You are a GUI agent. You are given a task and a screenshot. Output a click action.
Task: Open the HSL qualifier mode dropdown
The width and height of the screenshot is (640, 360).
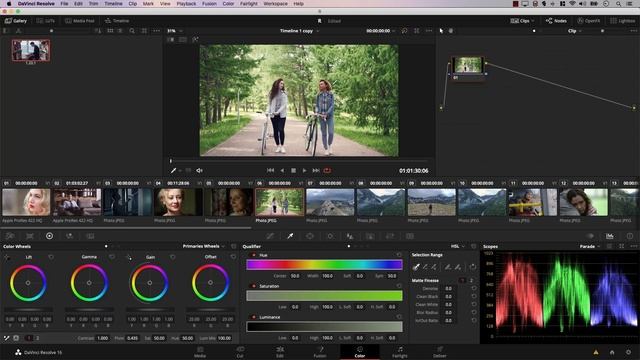458,247
